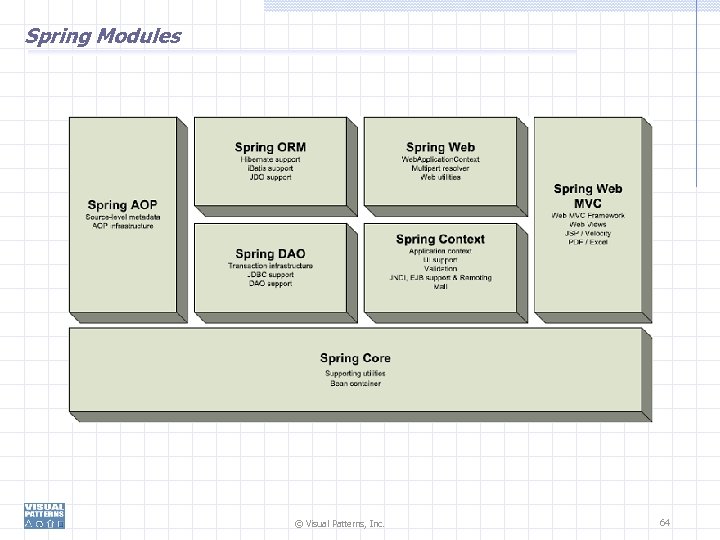
Task: Select the 'Web MVC Framework' line
Action: (588, 215)
